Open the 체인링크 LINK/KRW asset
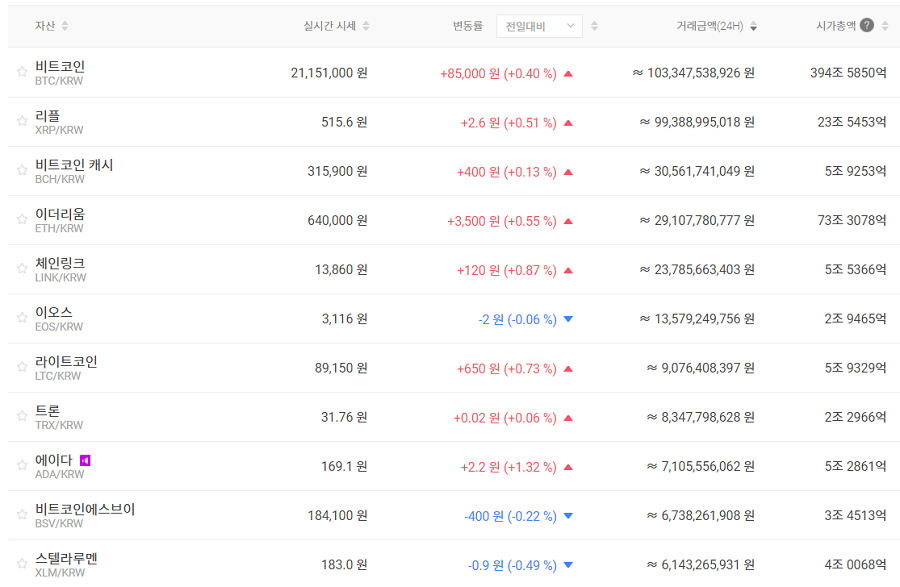This screenshot has width=900, height=587. coord(60,270)
